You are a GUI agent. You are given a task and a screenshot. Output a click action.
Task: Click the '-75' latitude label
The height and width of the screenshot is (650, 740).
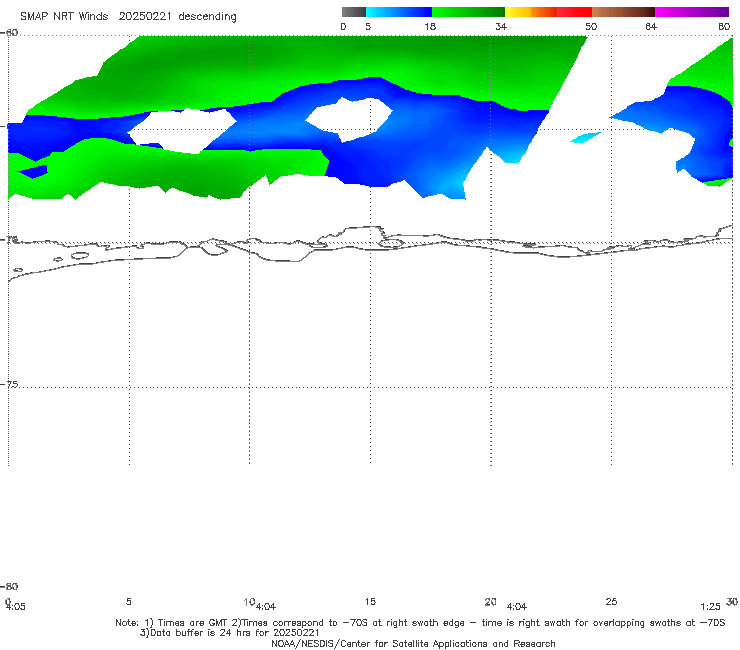click(x=9, y=384)
